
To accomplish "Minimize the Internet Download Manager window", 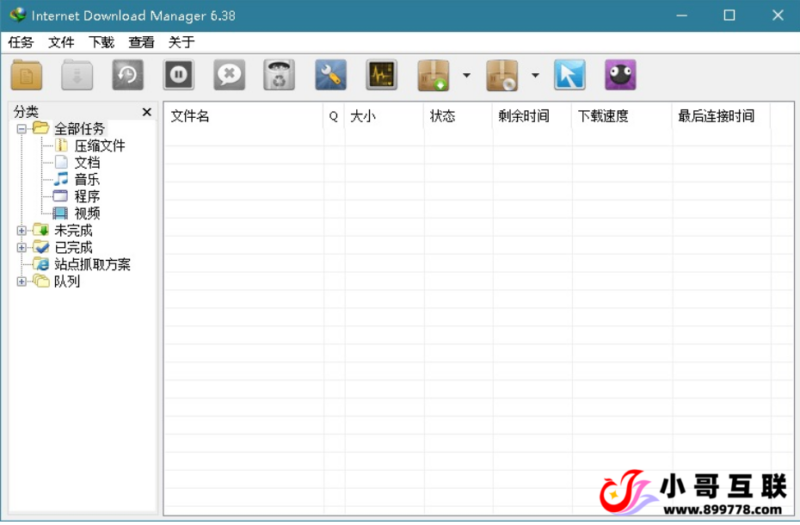I will [682, 15].
